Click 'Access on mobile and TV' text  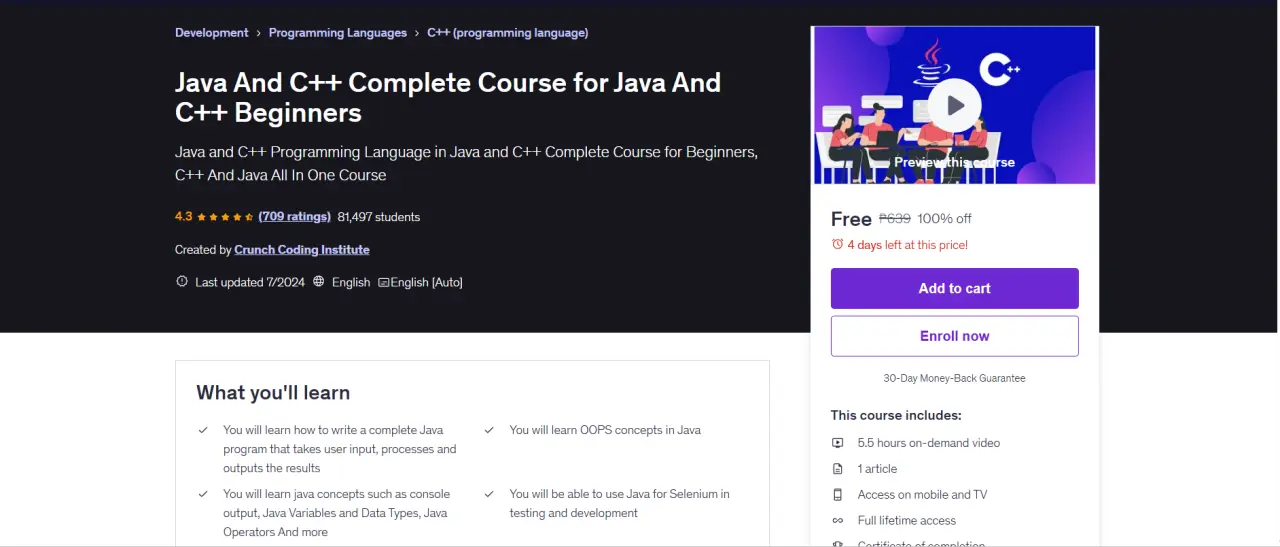(922, 495)
